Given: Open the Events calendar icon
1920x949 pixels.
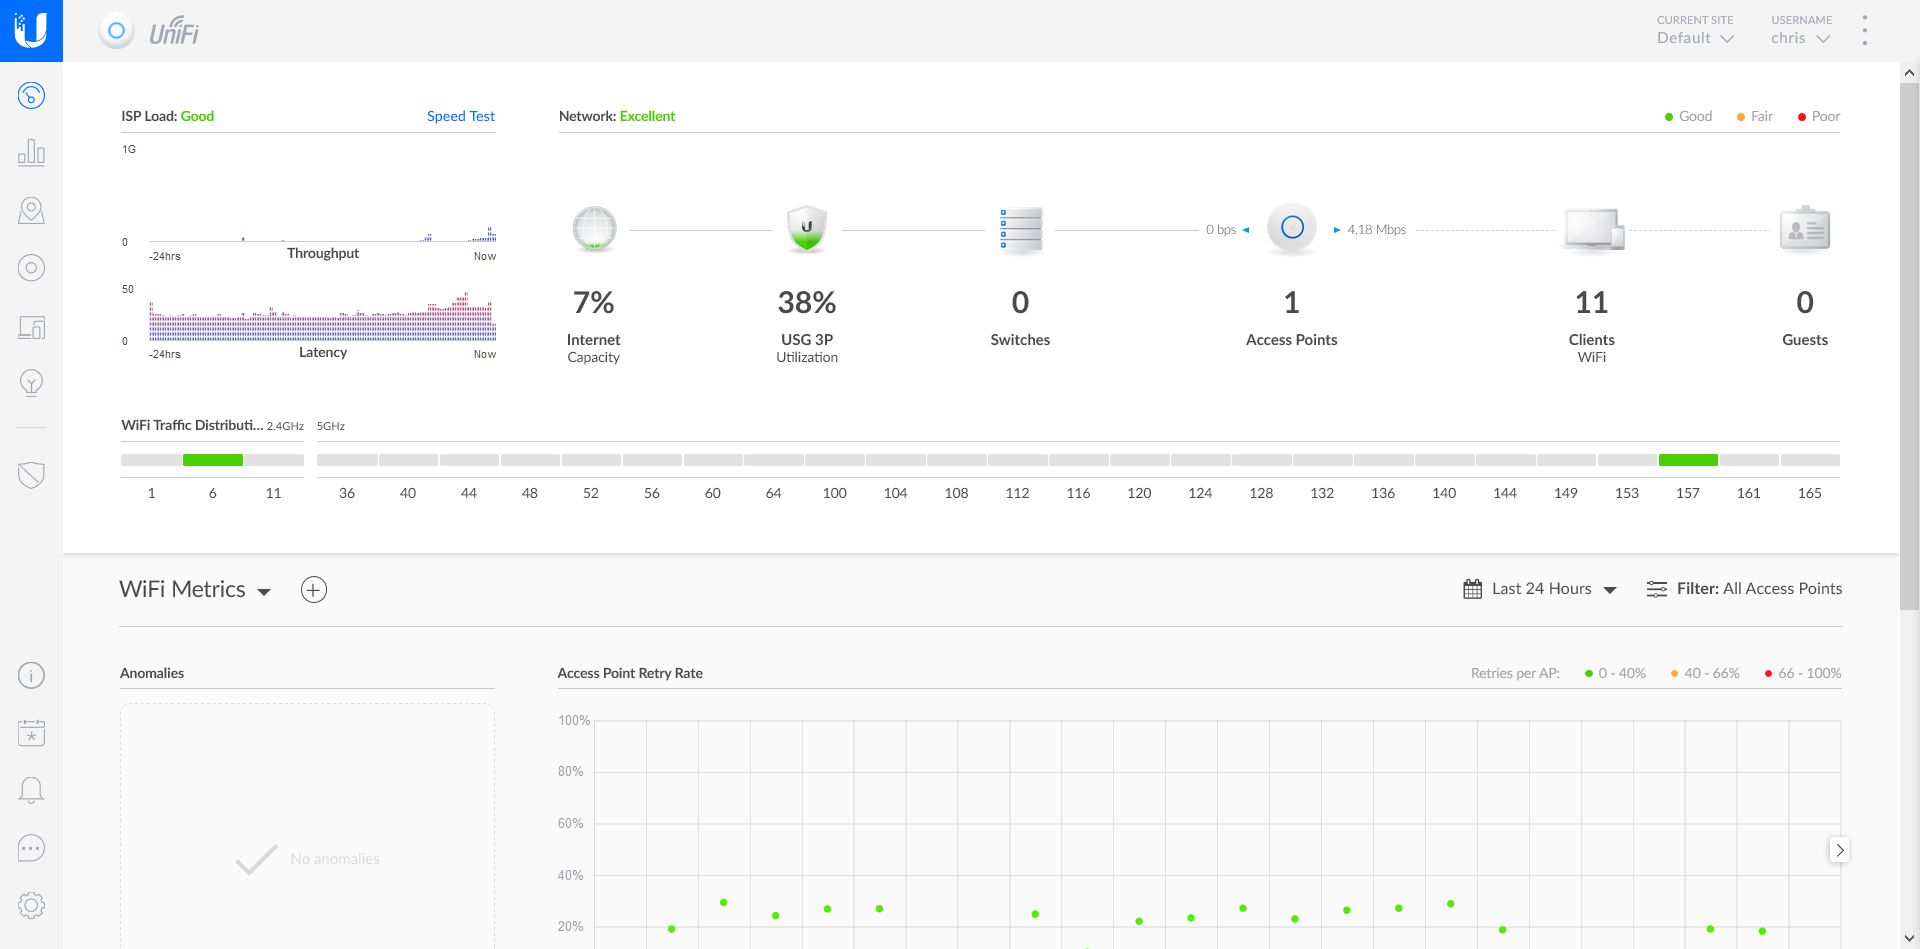Looking at the screenshot, I should click(31, 732).
